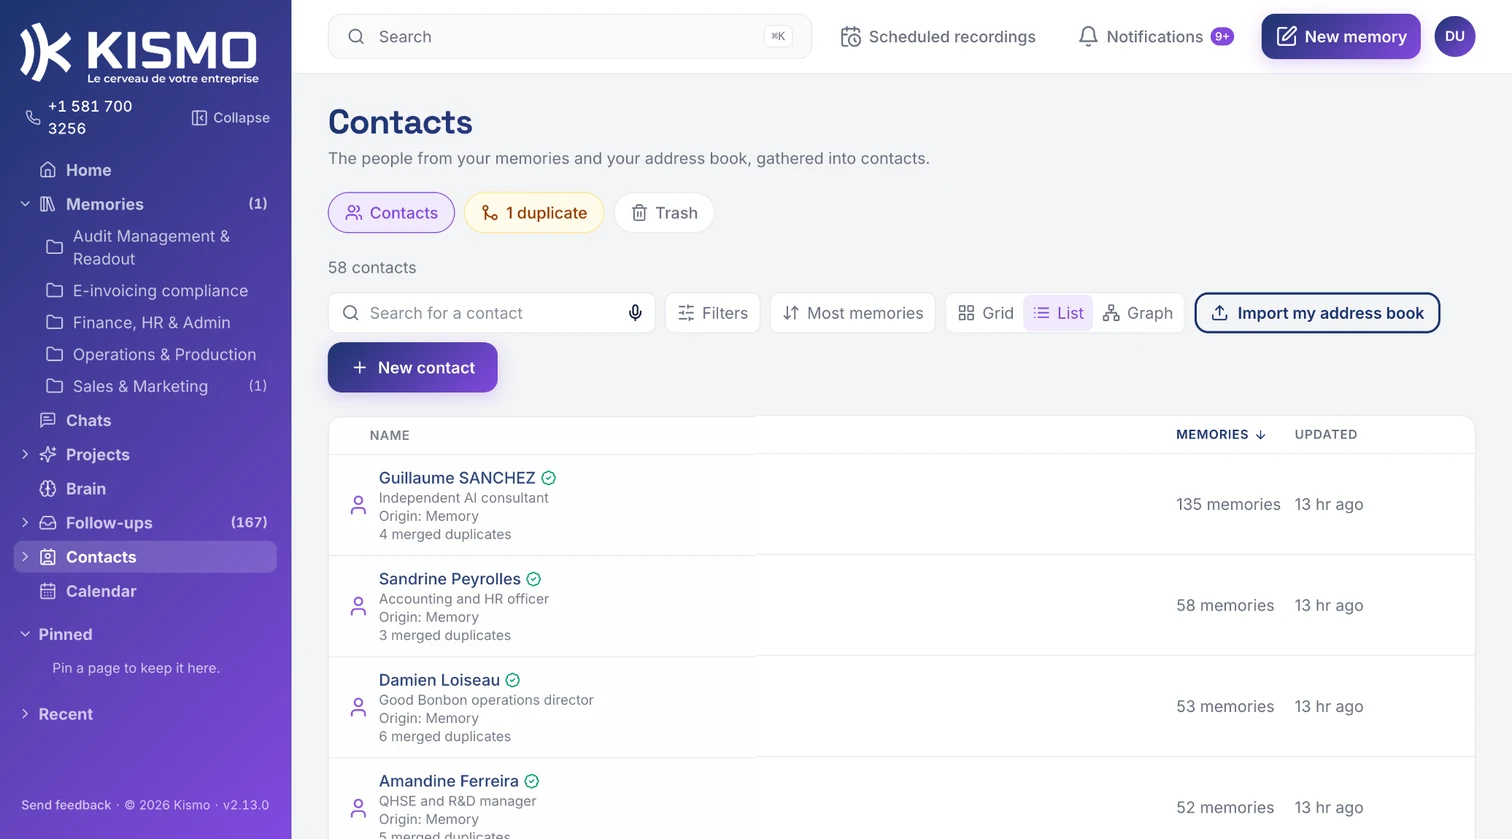The width and height of the screenshot is (1512, 839).
Task: Open Filters
Action: [713, 313]
